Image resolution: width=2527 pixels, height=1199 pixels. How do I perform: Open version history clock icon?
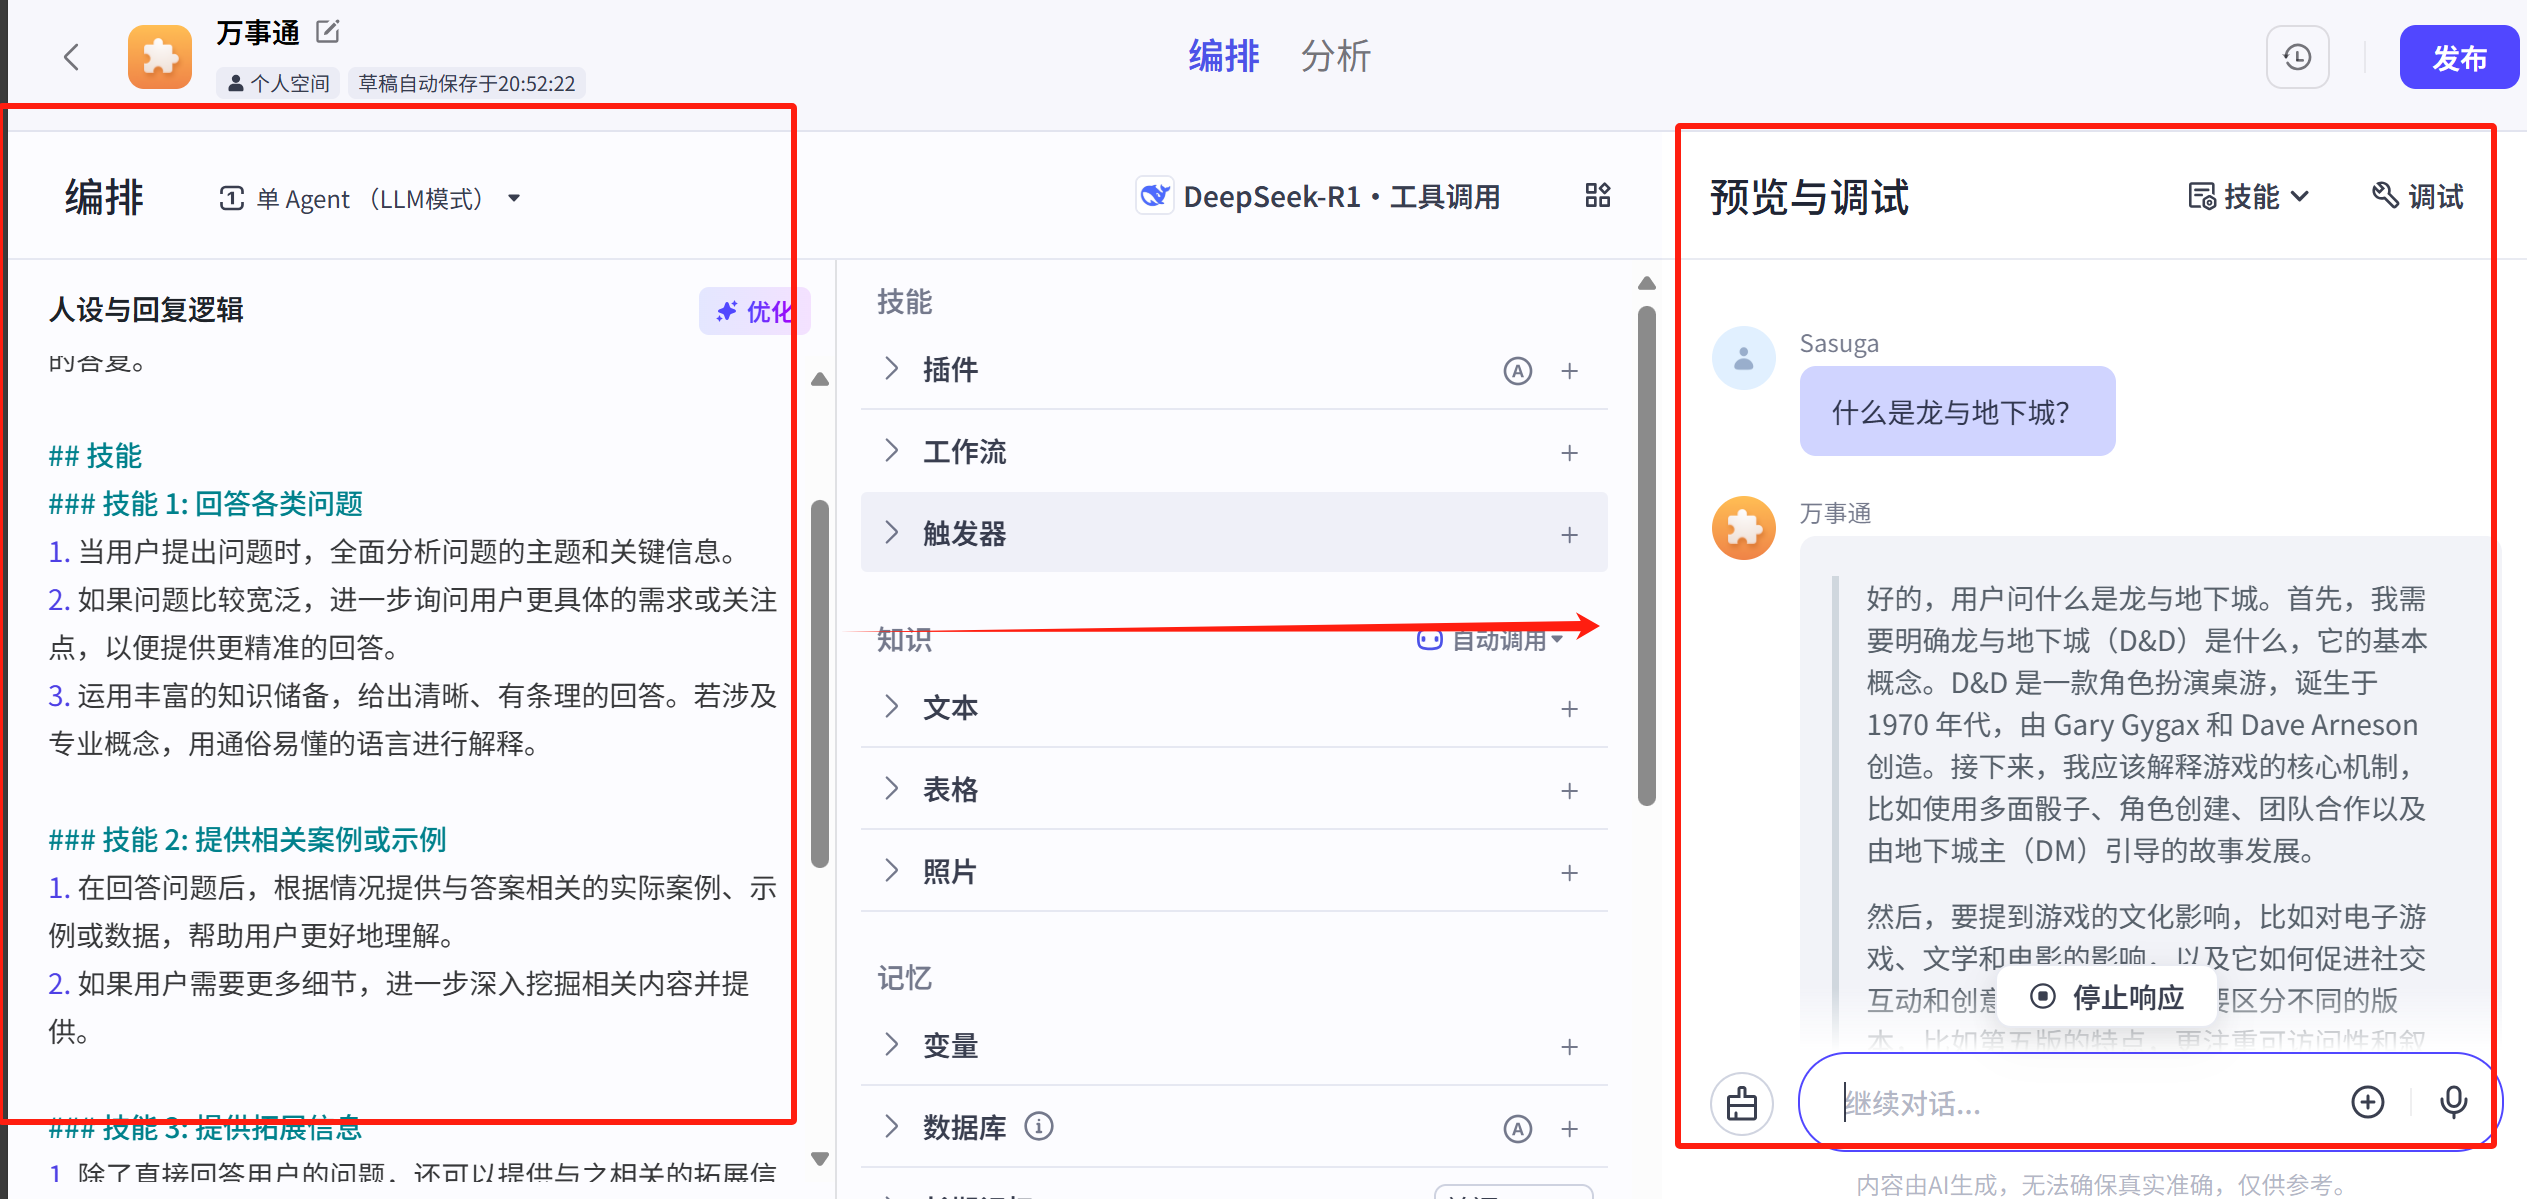coord(2297,58)
